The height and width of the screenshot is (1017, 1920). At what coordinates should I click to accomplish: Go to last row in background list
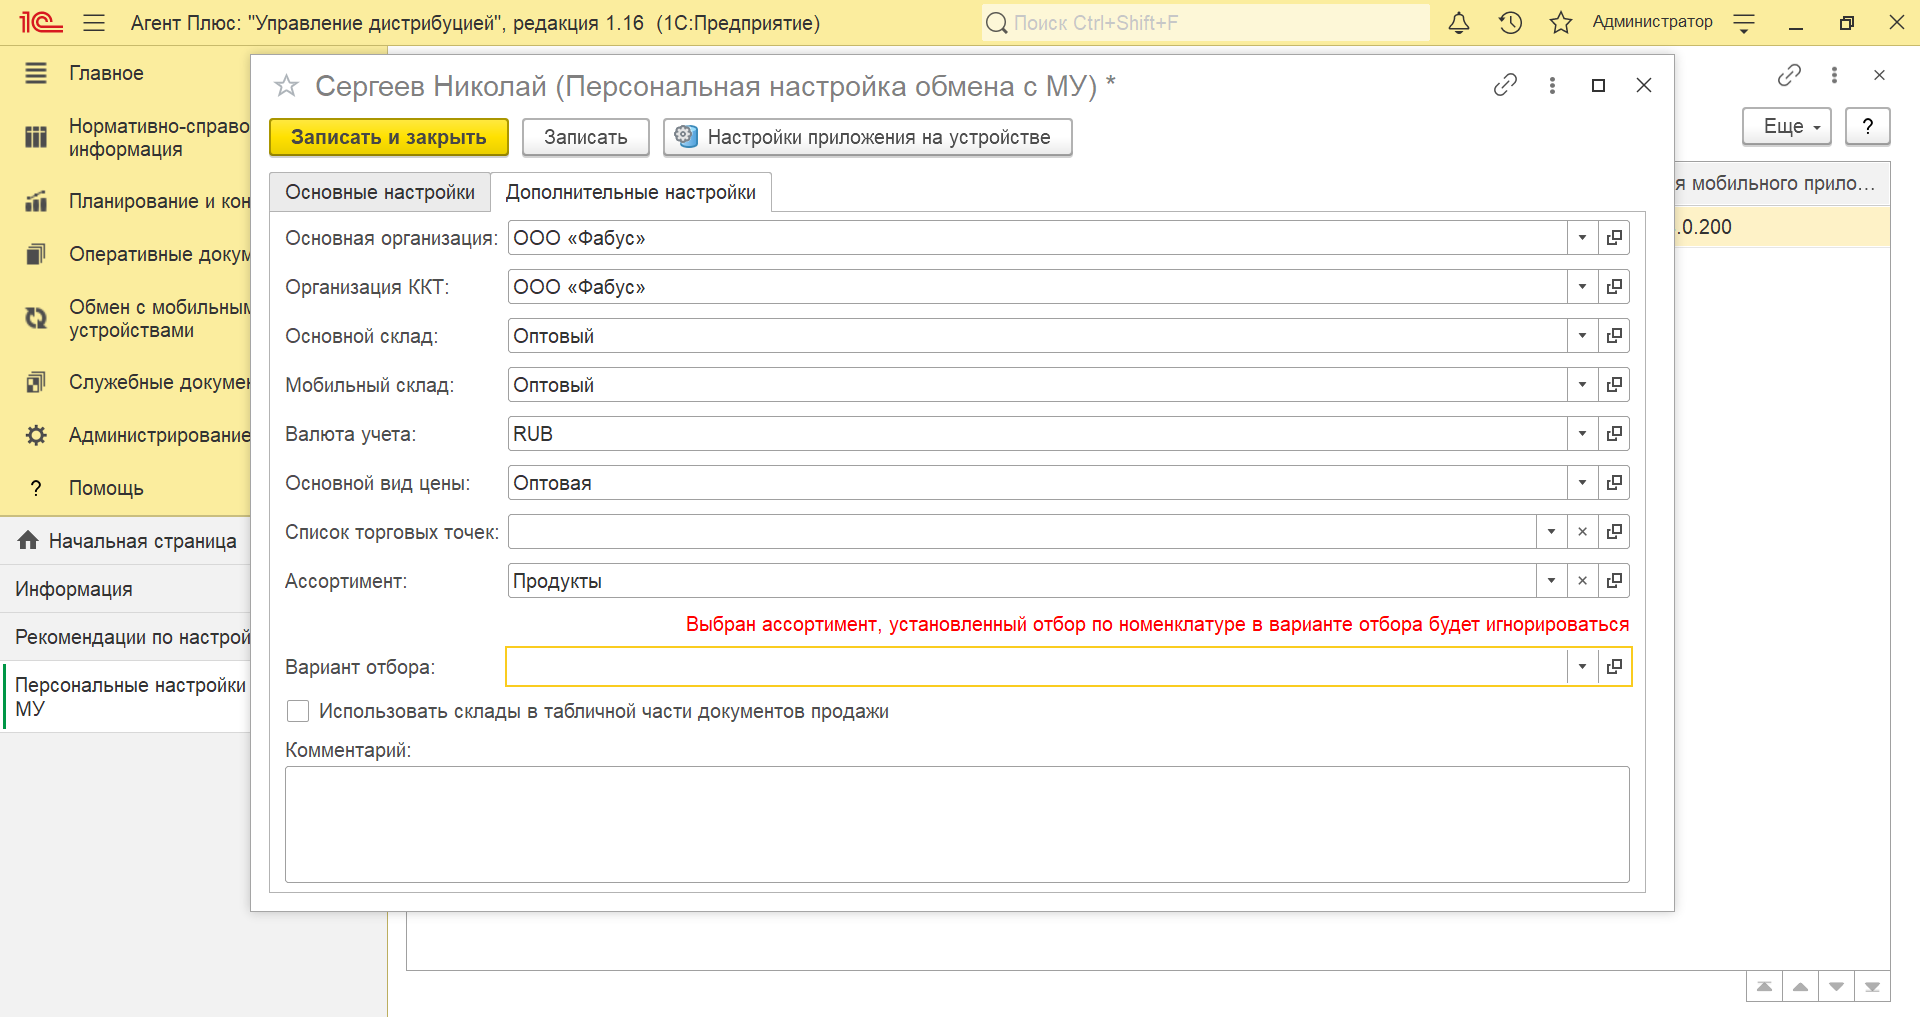coord(1872,987)
